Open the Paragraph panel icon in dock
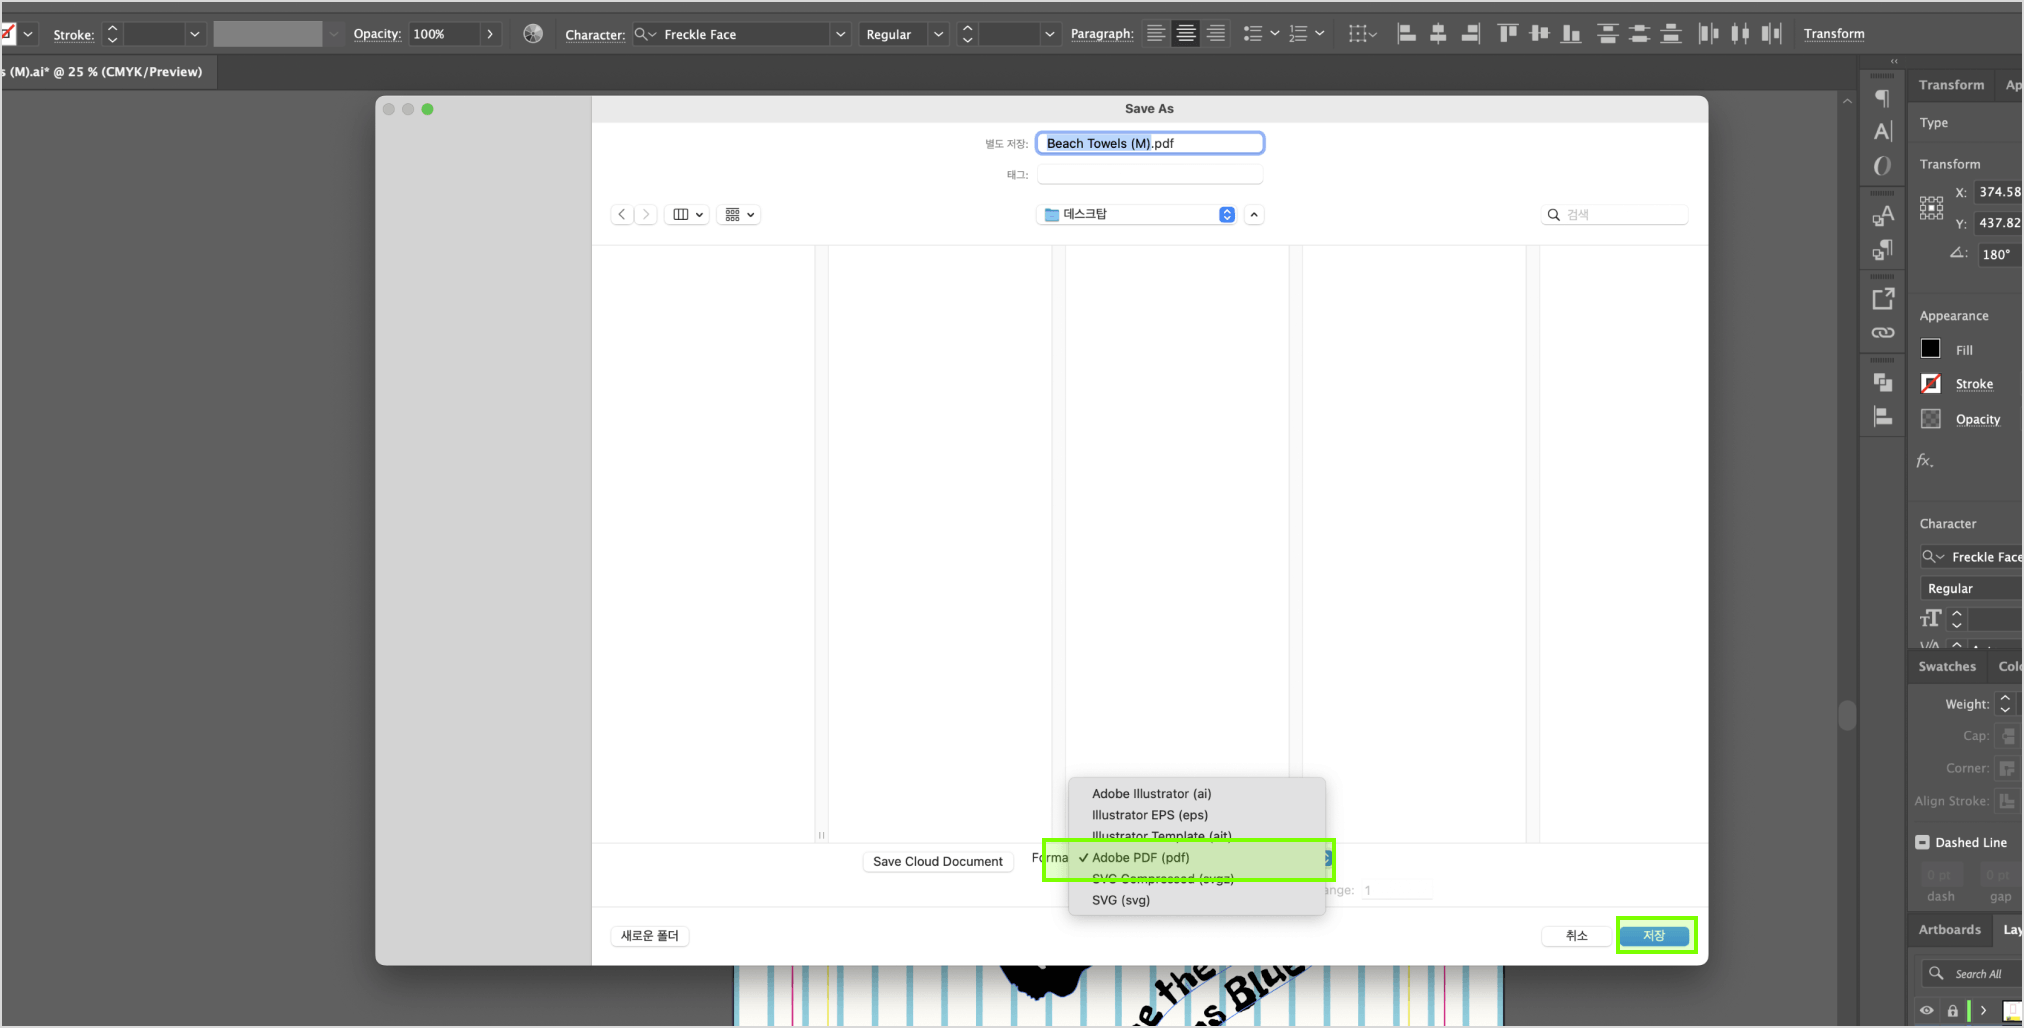 [1882, 98]
